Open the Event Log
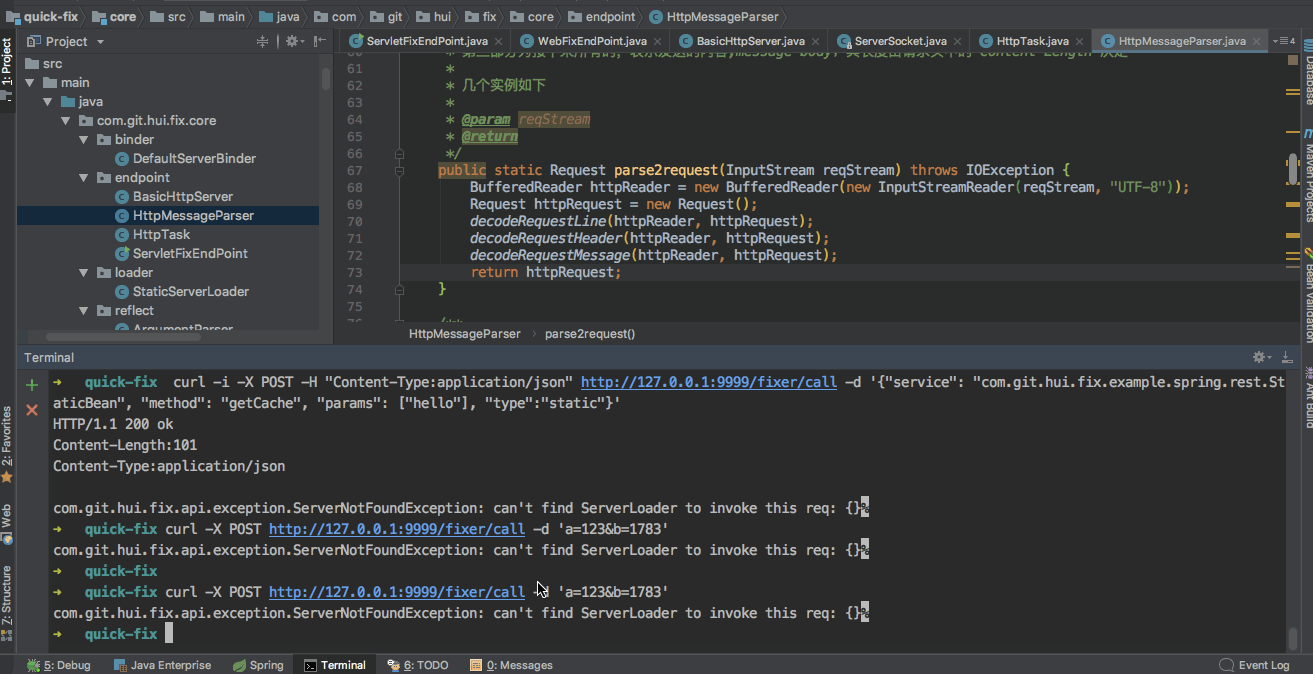Screen dimensions: 1313x674 [x=1255, y=665]
